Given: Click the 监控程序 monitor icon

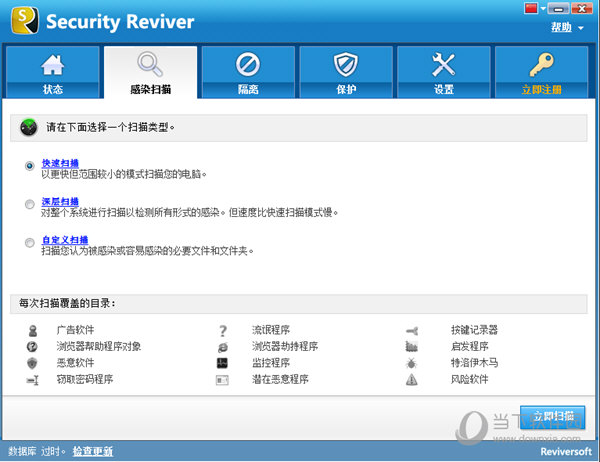Looking at the screenshot, I should 222,363.
